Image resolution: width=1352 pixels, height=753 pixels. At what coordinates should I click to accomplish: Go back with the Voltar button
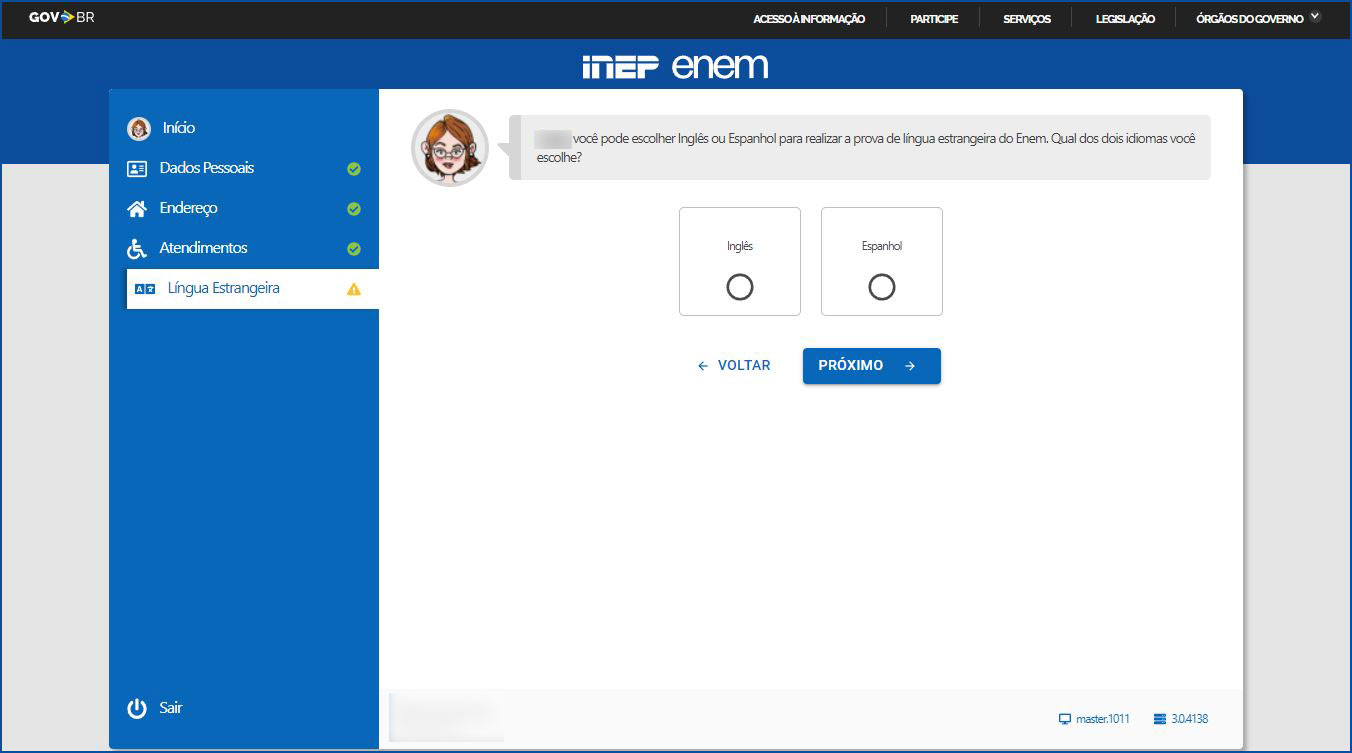coord(734,366)
